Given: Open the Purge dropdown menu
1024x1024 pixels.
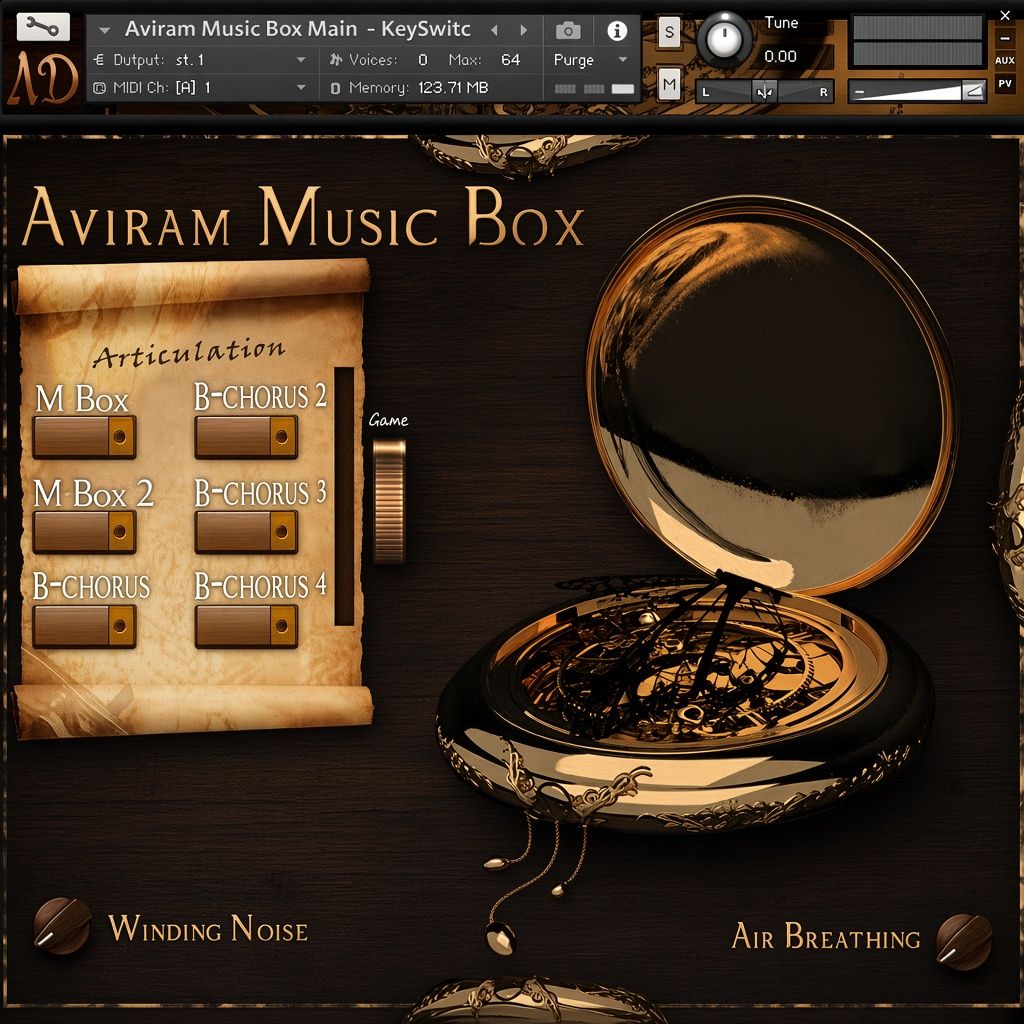Looking at the screenshot, I should (x=590, y=60).
